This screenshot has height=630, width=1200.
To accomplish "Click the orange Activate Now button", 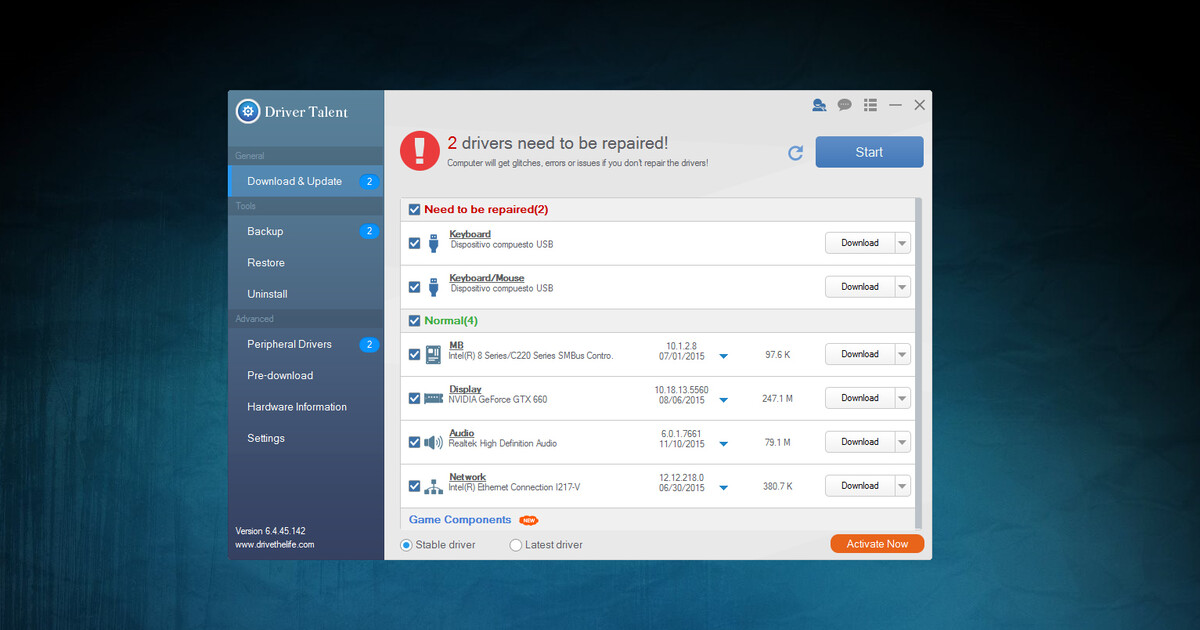I will [x=877, y=544].
